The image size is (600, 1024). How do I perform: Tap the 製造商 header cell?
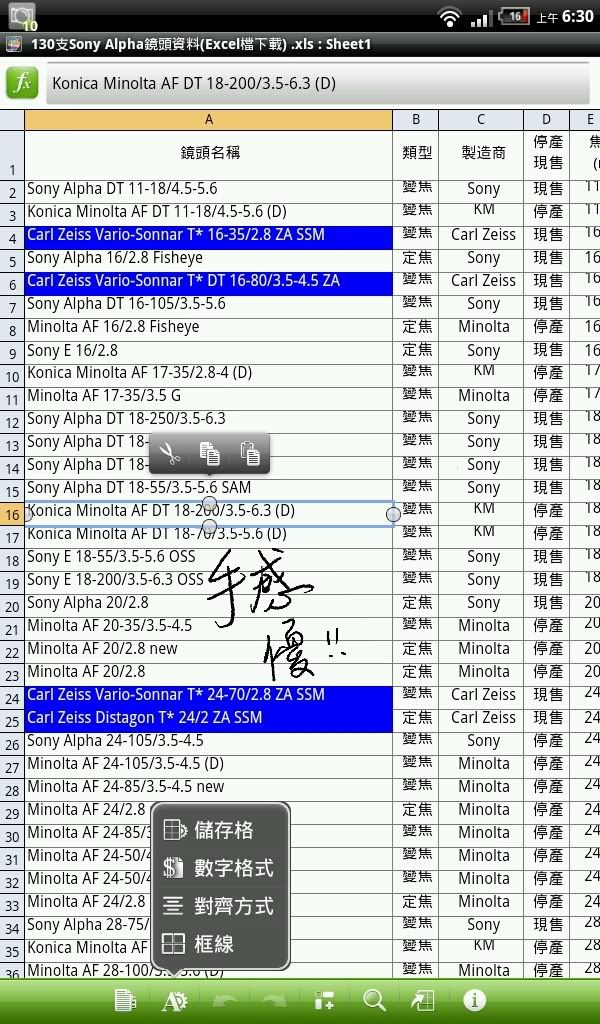pos(481,155)
